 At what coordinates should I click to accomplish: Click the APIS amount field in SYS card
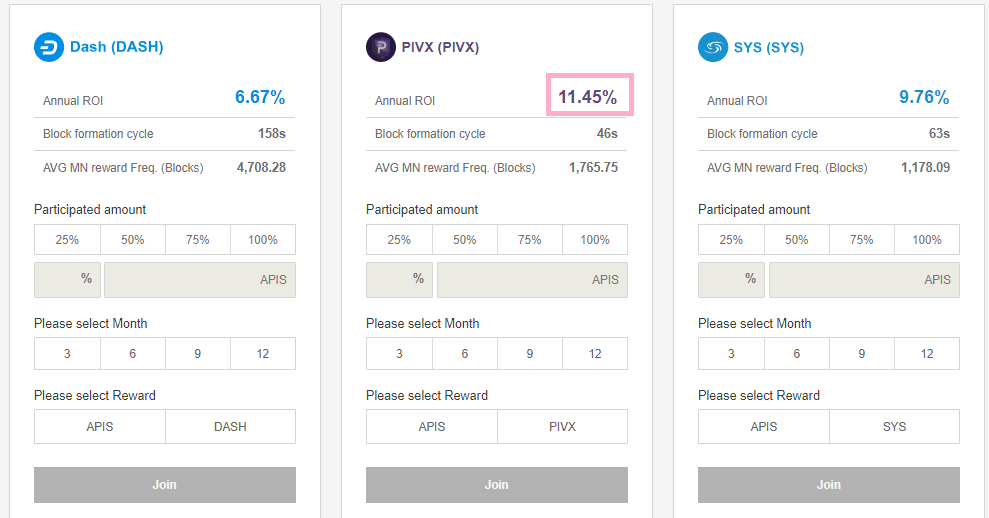[864, 280]
